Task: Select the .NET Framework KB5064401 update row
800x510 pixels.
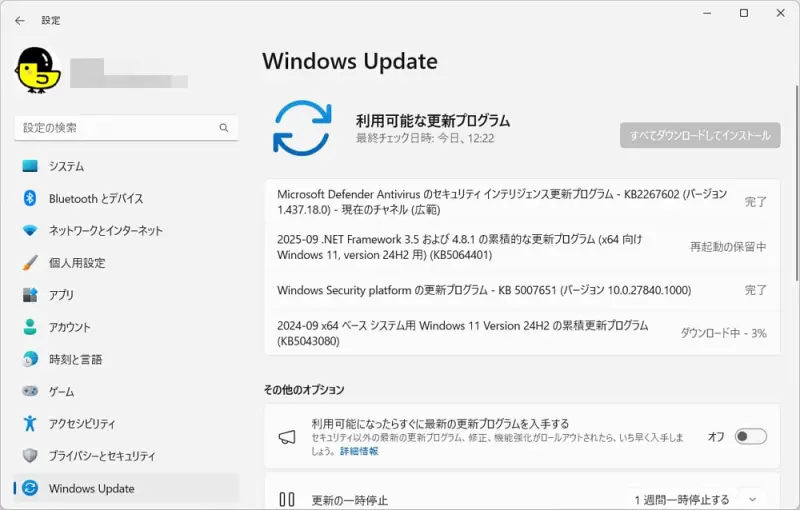Action: [x=522, y=247]
